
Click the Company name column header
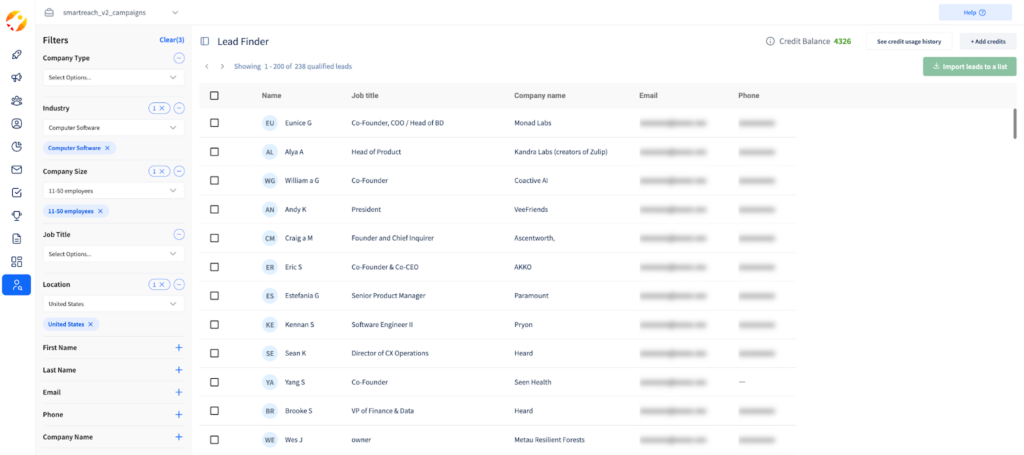pyautogui.click(x=539, y=95)
